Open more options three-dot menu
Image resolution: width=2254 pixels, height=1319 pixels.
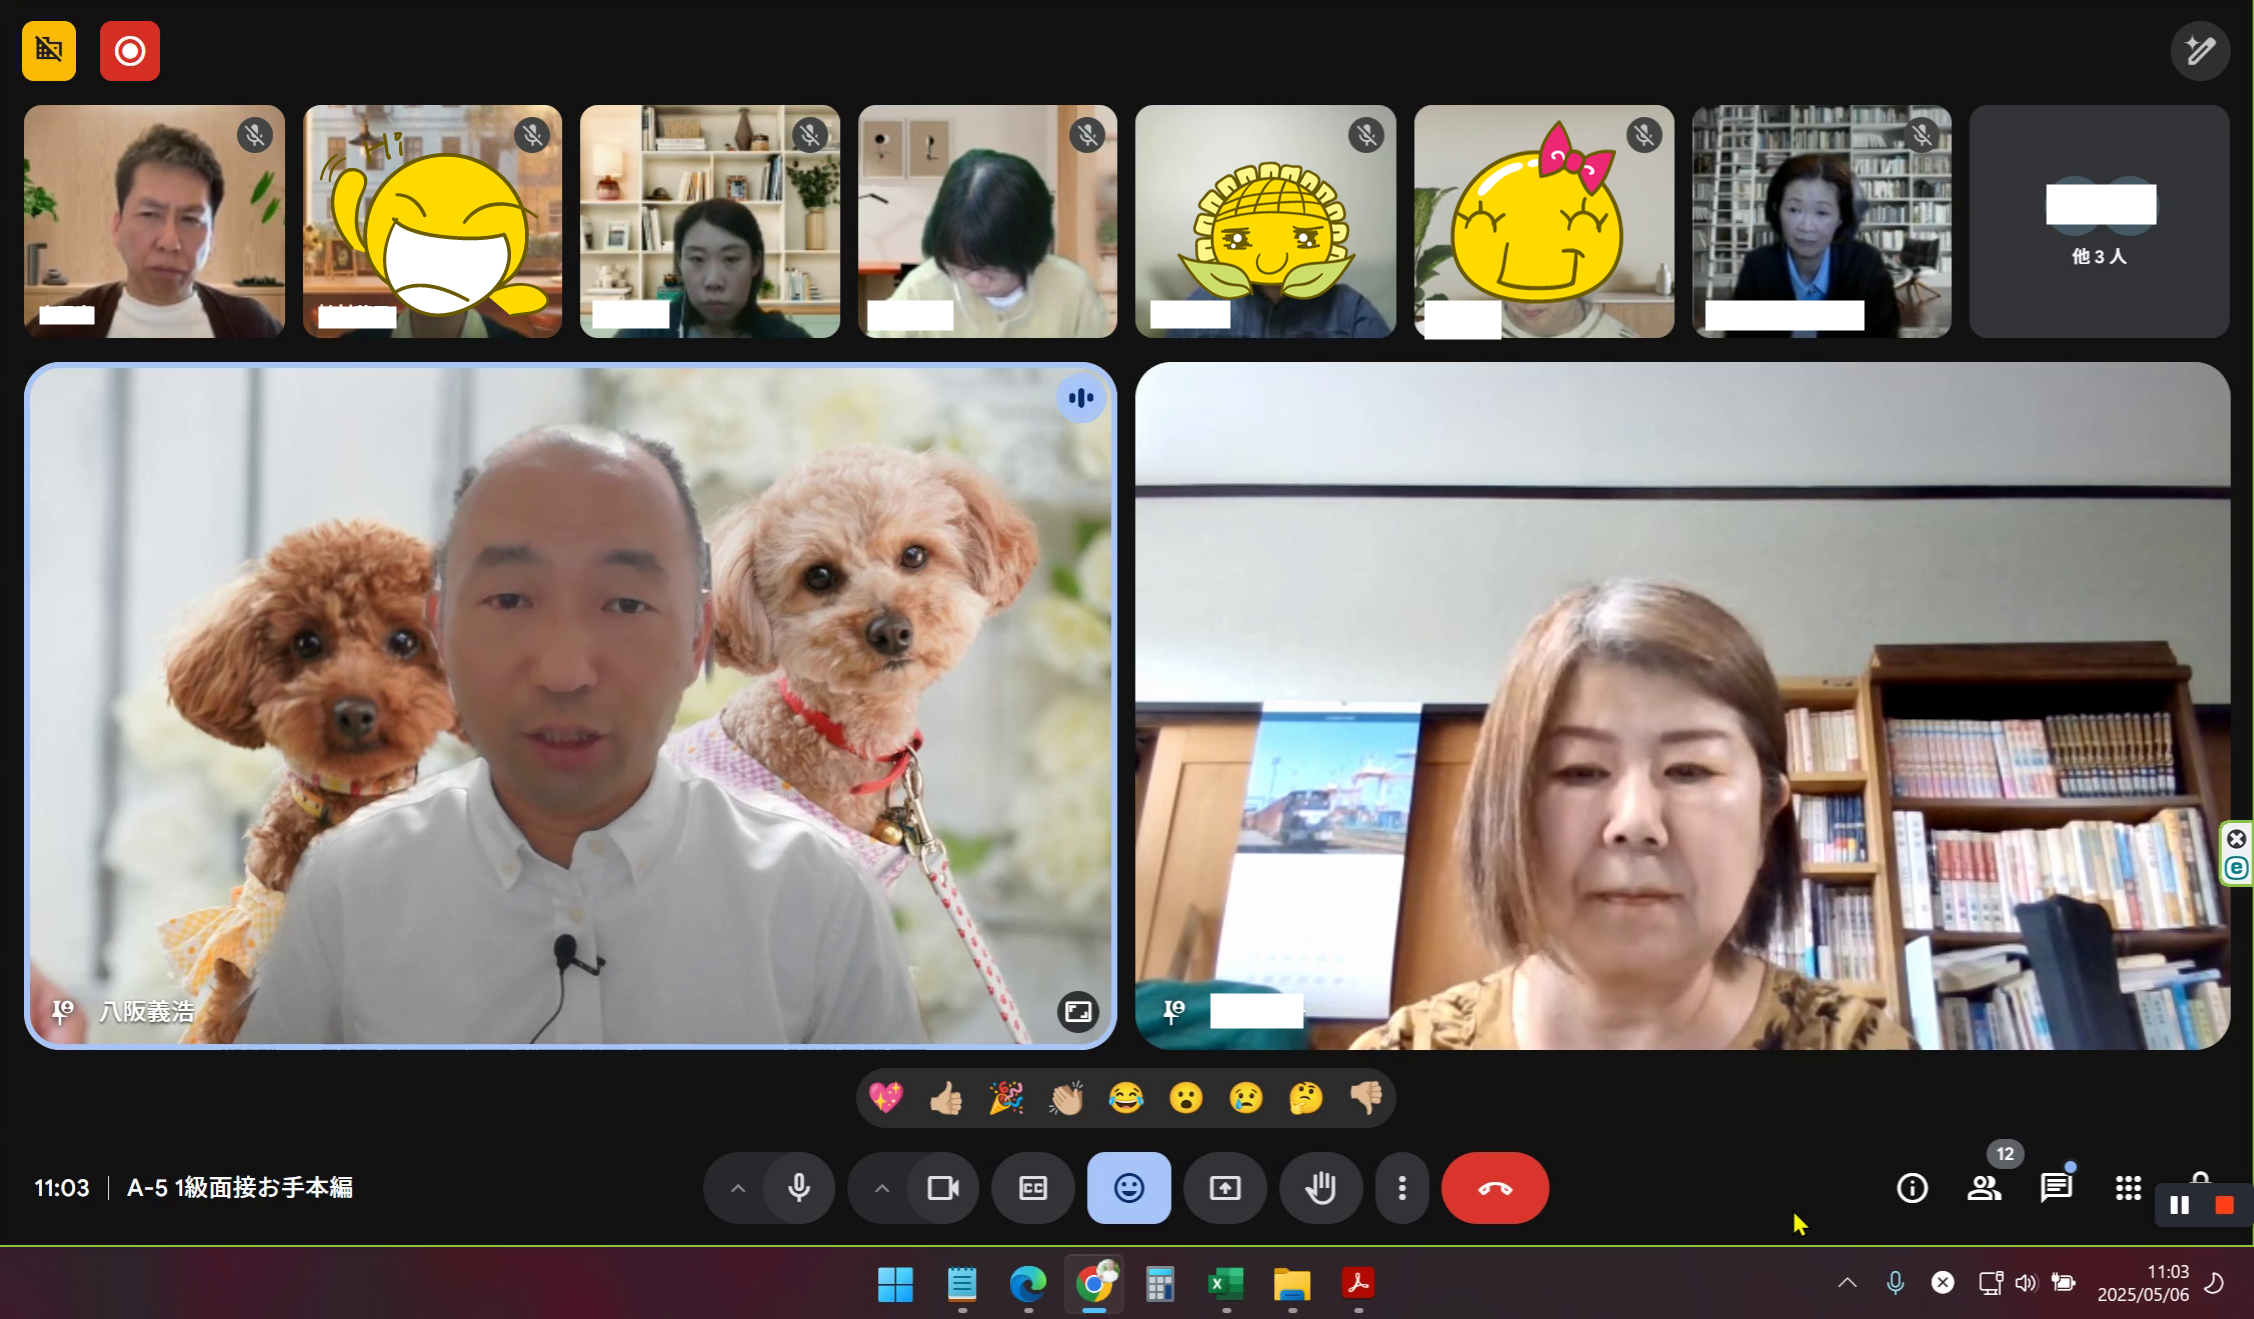pyautogui.click(x=1402, y=1188)
